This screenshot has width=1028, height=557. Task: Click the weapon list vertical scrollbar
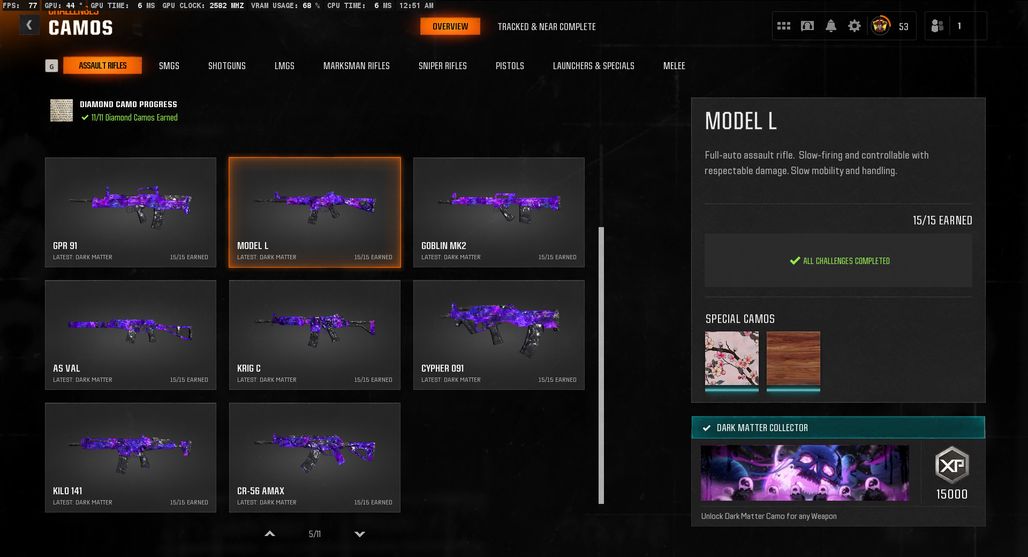[601, 365]
